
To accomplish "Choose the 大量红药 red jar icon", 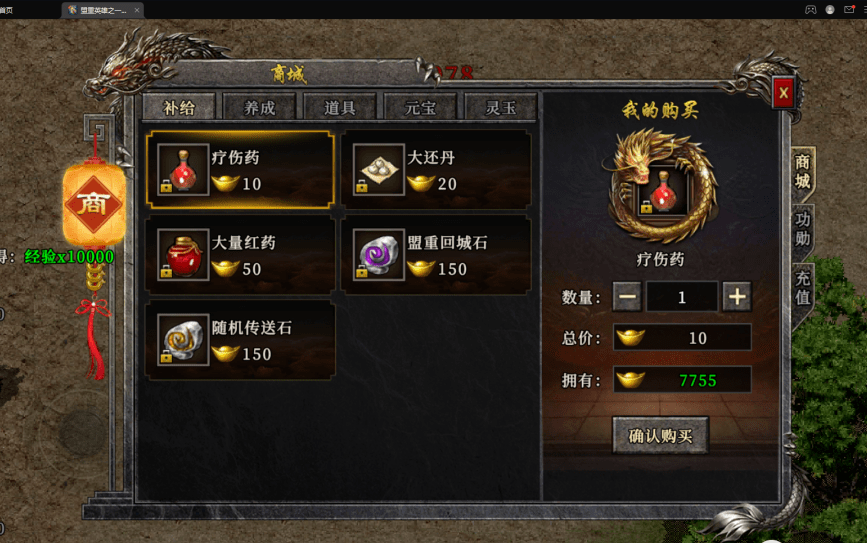I will coord(183,255).
